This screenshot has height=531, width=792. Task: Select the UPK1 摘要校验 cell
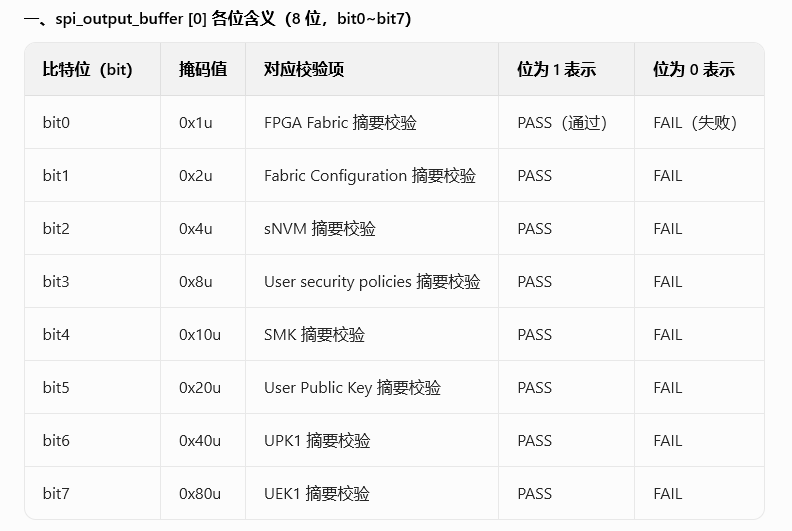[317, 441]
